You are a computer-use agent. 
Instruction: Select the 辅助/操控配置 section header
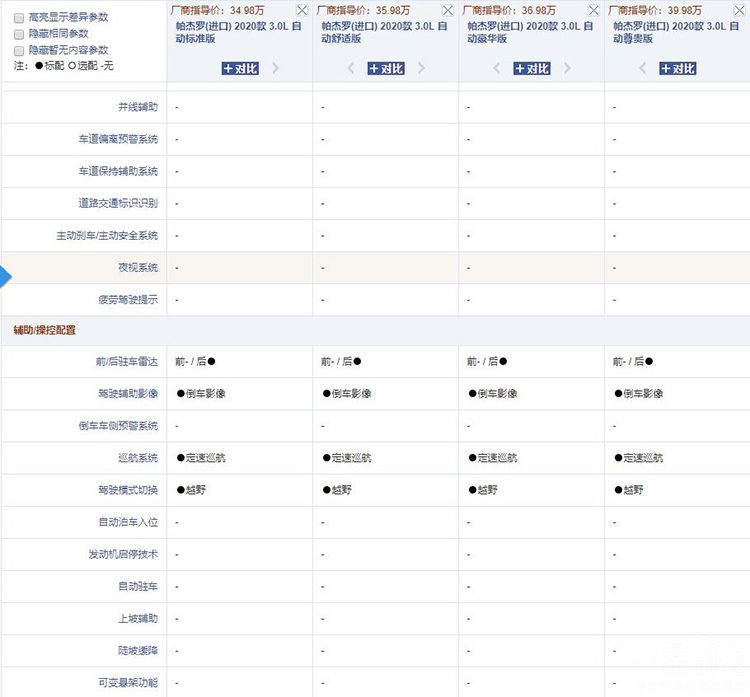[x=44, y=330]
